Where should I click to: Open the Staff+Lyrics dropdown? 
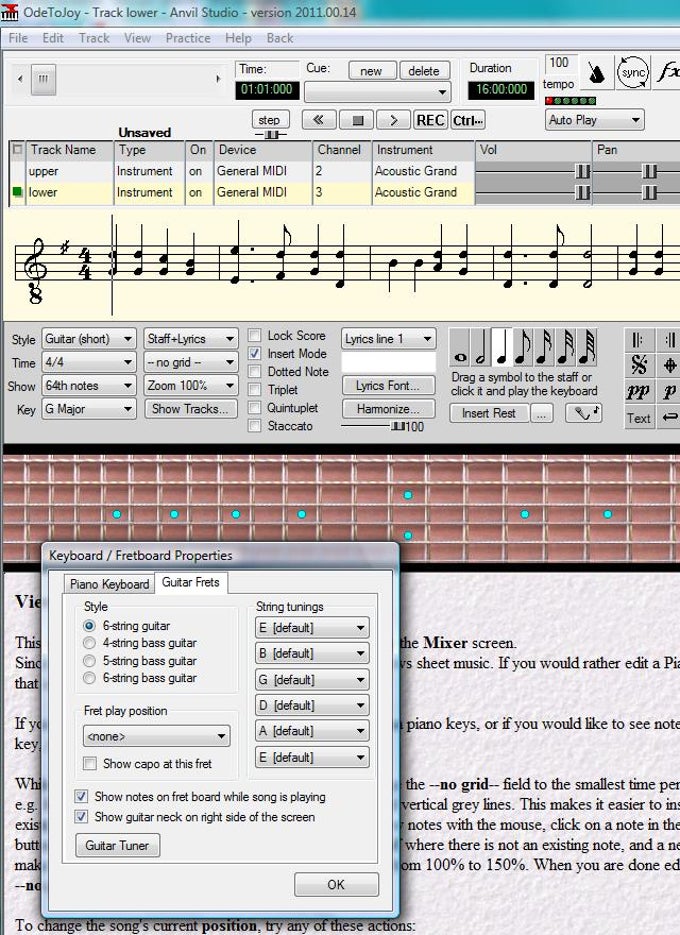pos(191,339)
